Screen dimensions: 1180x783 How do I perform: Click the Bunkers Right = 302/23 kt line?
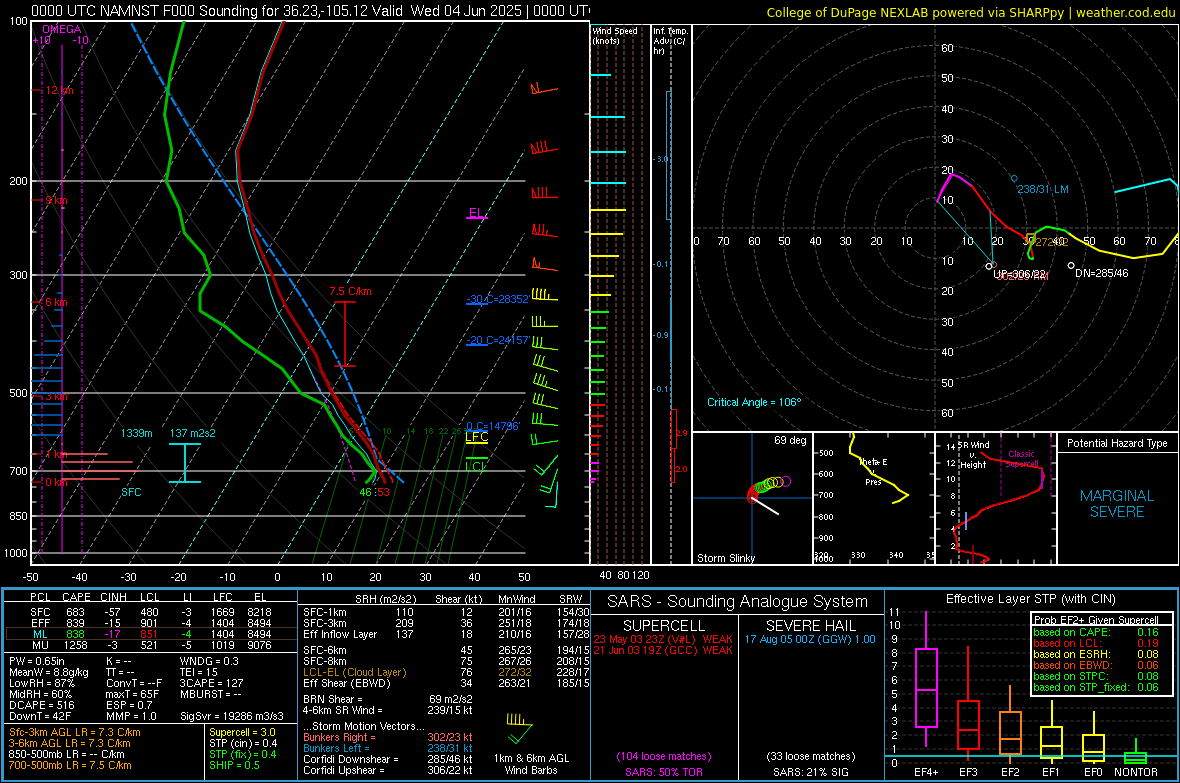click(x=388, y=738)
